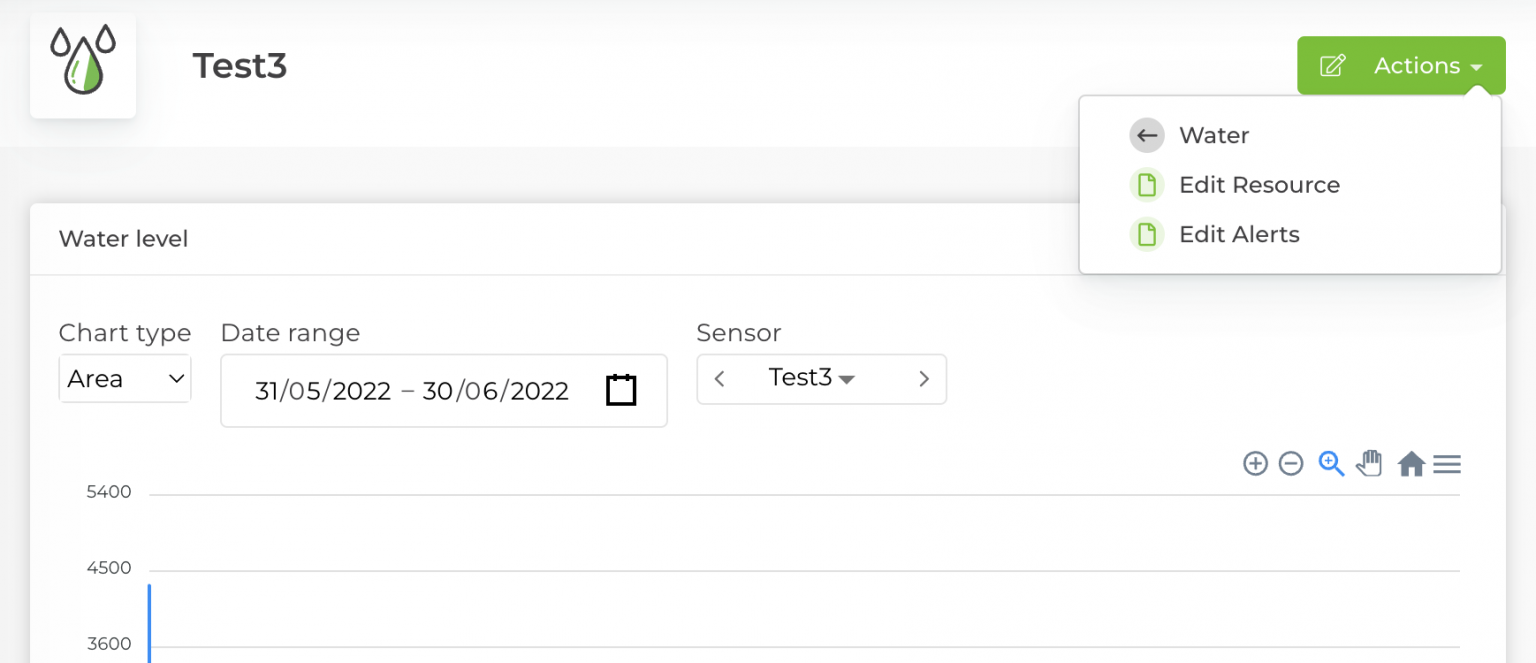1536x663 pixels.
Task: Click the Water level panel header
Action: [123, 239]
